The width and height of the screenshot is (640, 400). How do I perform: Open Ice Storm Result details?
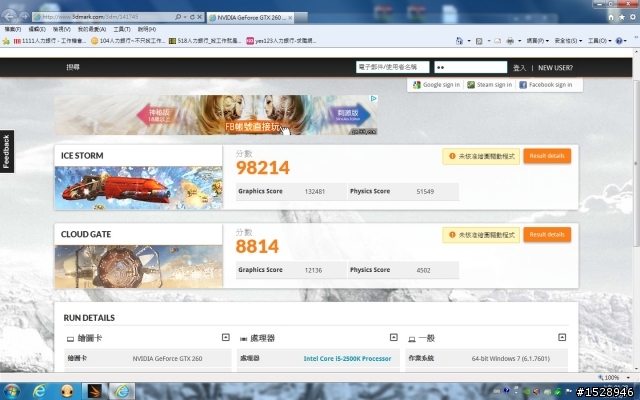pyautogui.click(x=547, y=156)
